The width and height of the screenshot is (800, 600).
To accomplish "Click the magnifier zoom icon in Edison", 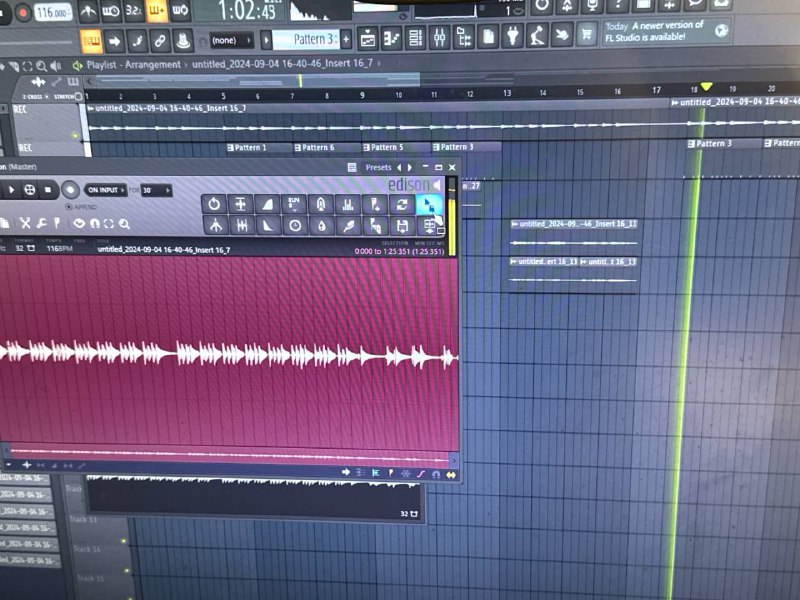I will (124, 223).
